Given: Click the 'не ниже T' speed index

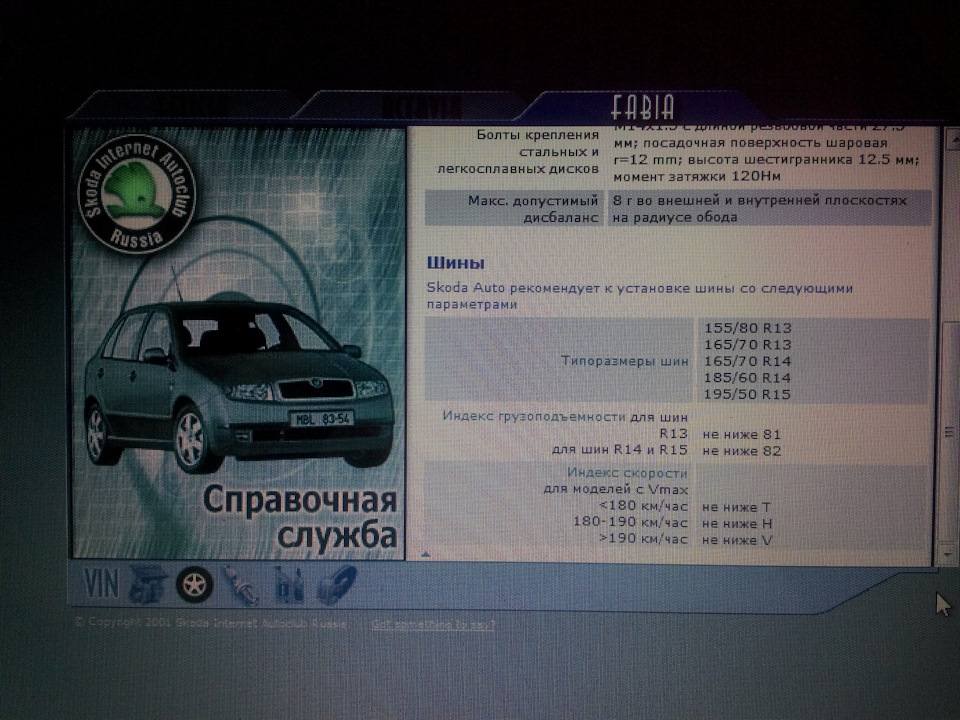Looking at the screenshot, I should tap(736, 507).
